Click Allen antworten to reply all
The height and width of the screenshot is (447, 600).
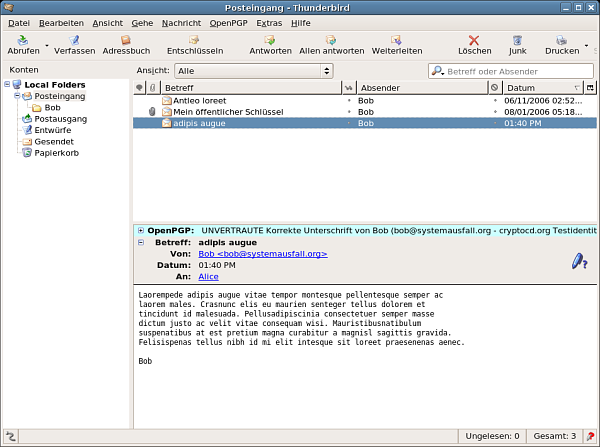pyautogui.click(x=331, y=45)
